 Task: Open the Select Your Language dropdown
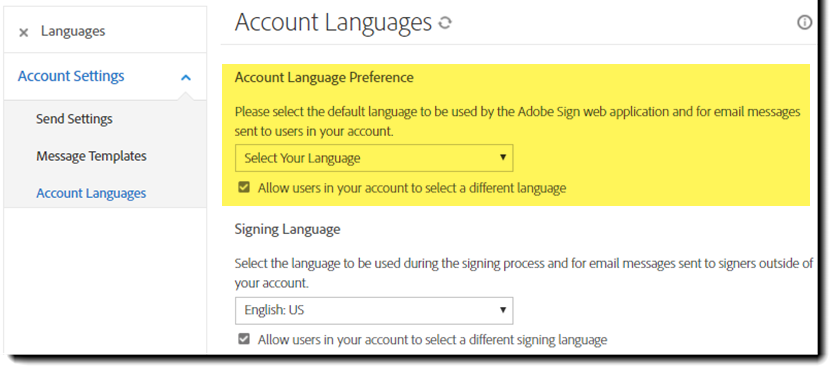click(374, 158)
